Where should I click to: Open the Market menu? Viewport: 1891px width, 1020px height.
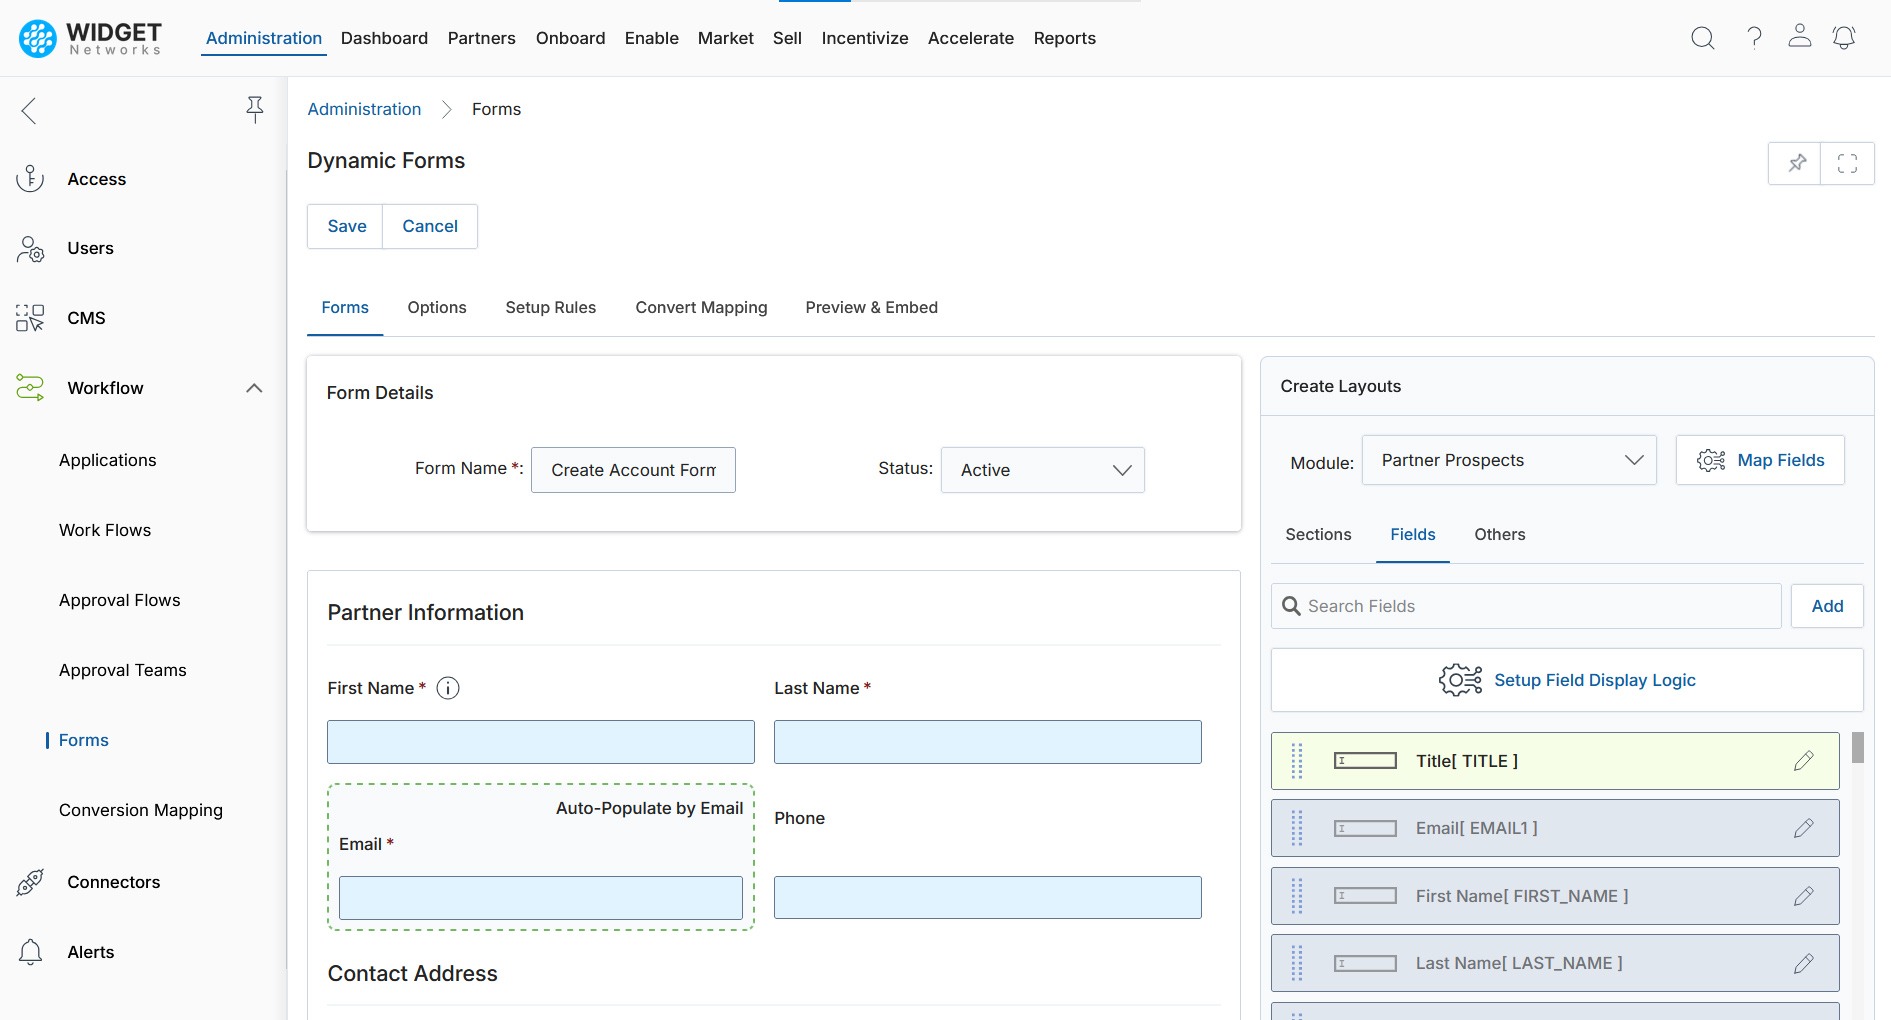click(726, 38)
